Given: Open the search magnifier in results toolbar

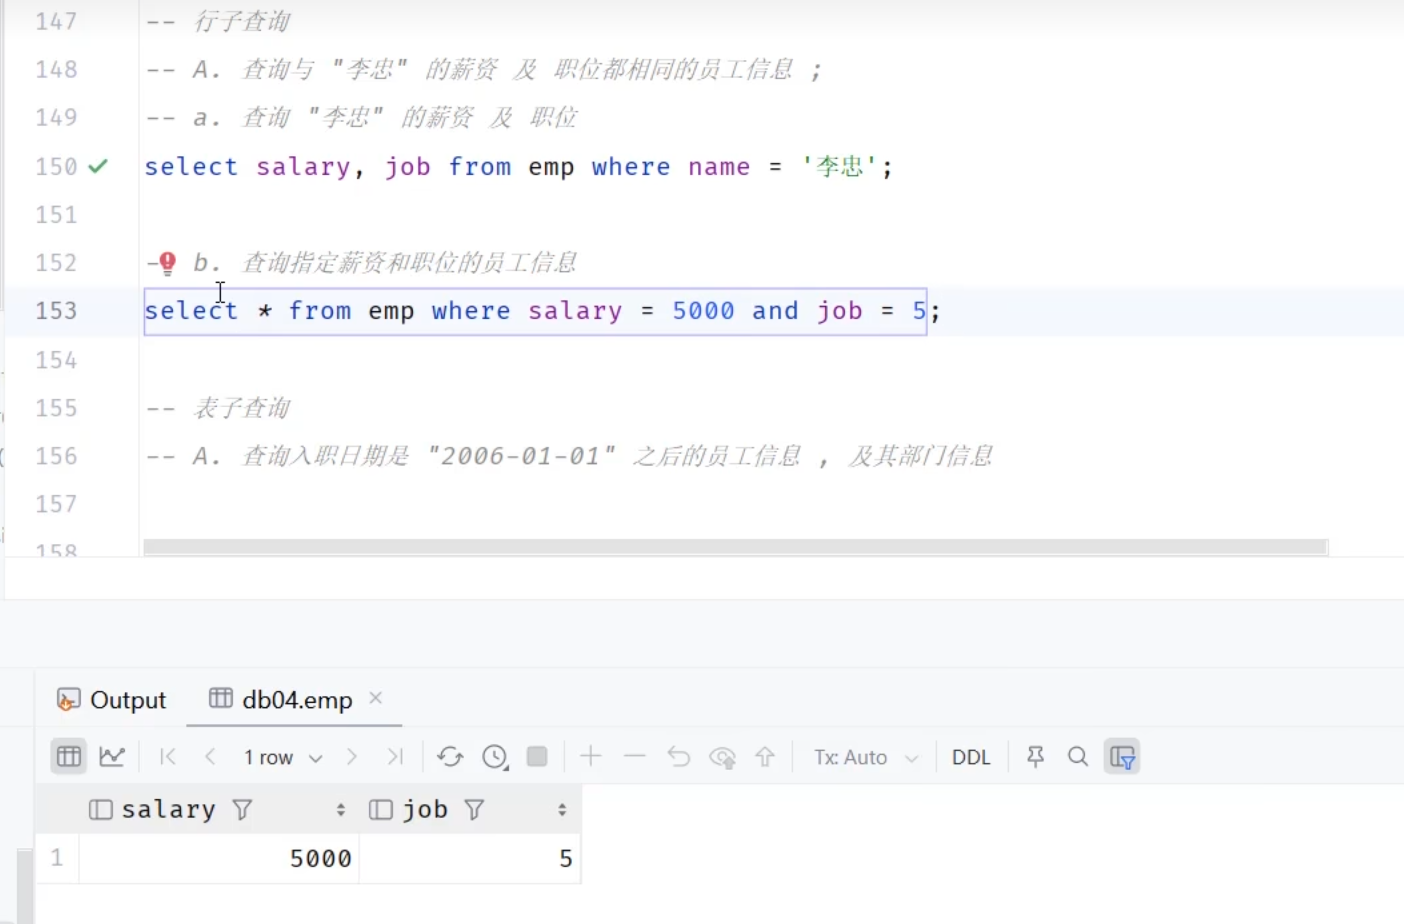Looking at the screenshot, I should (1078, 757).
